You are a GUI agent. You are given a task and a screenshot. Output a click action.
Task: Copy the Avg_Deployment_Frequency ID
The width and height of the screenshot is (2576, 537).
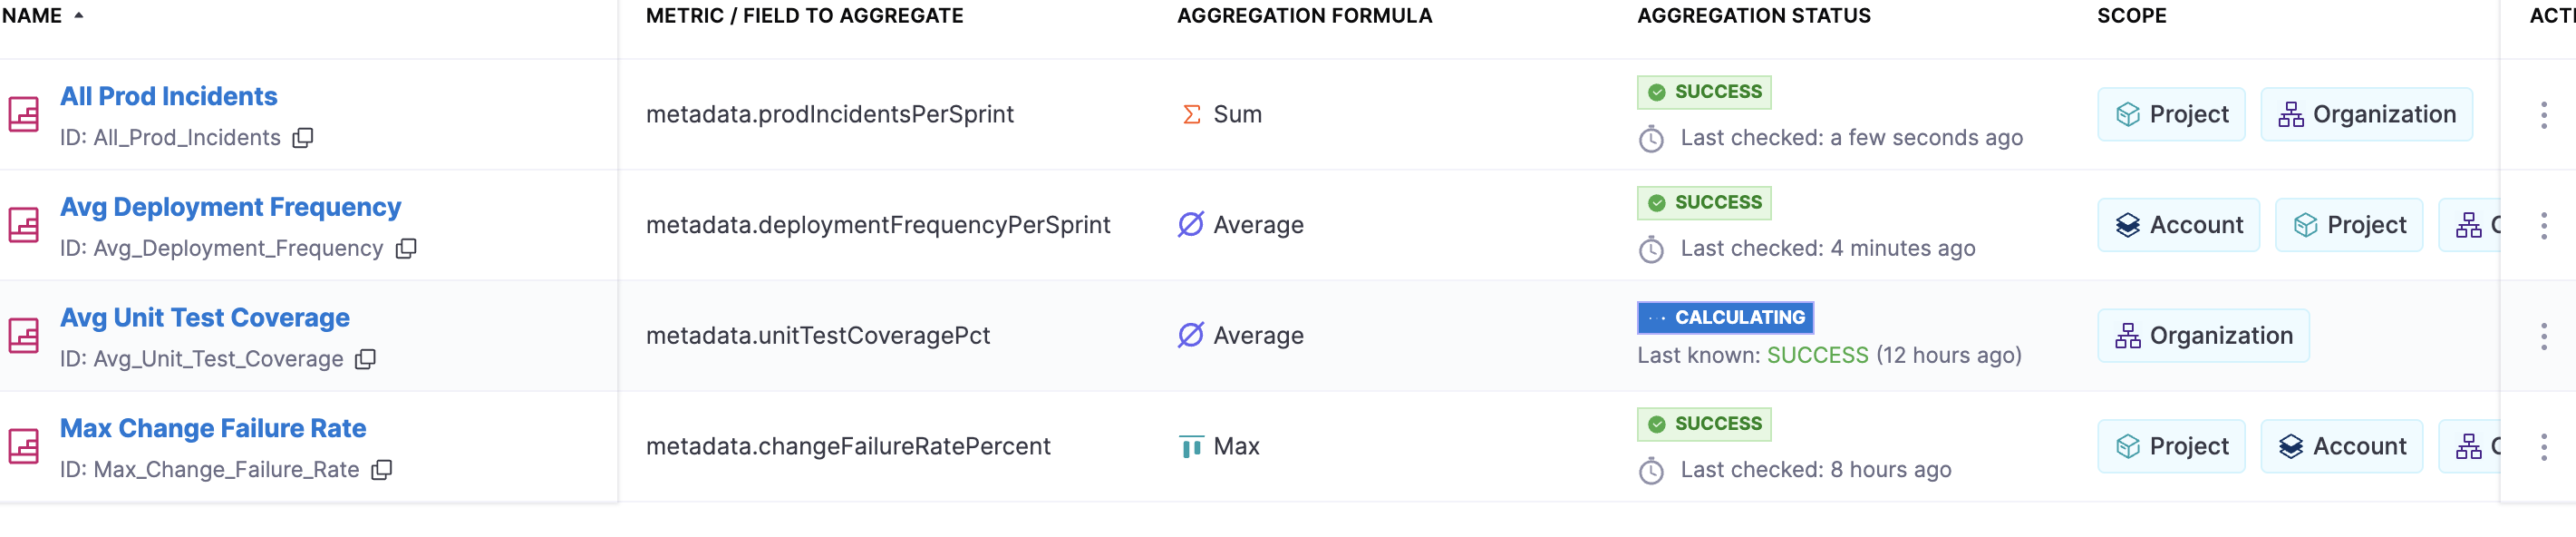(x=406, y=249)
